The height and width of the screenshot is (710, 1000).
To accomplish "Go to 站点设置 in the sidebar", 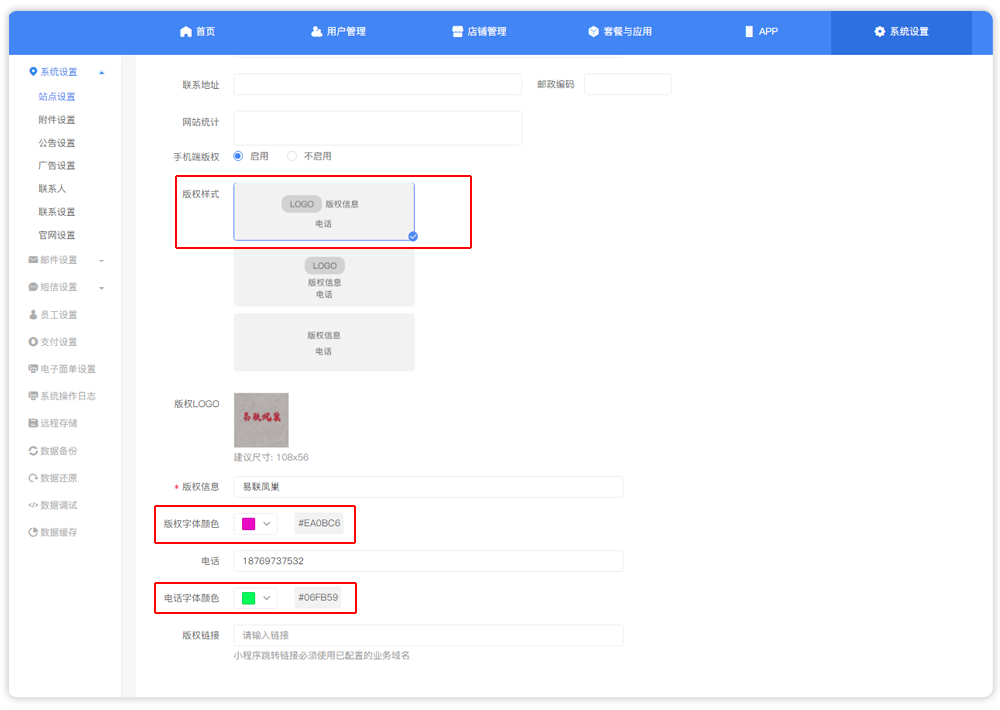I will [57, 96].
